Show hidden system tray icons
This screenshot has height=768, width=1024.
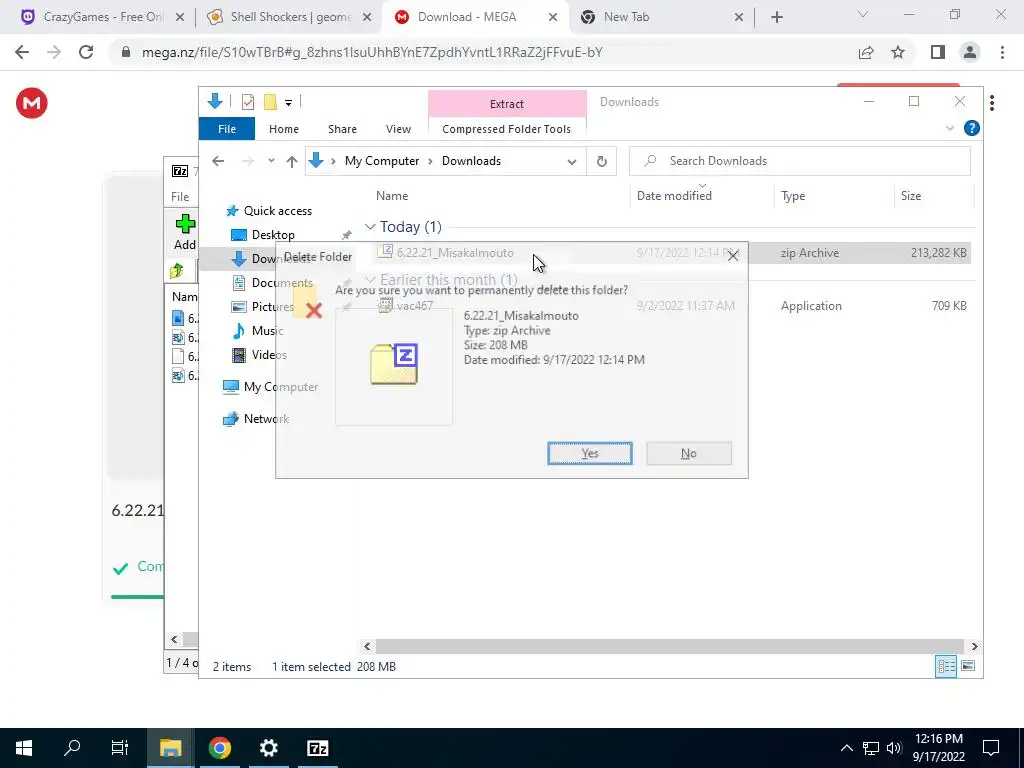(x=846, y=748)
